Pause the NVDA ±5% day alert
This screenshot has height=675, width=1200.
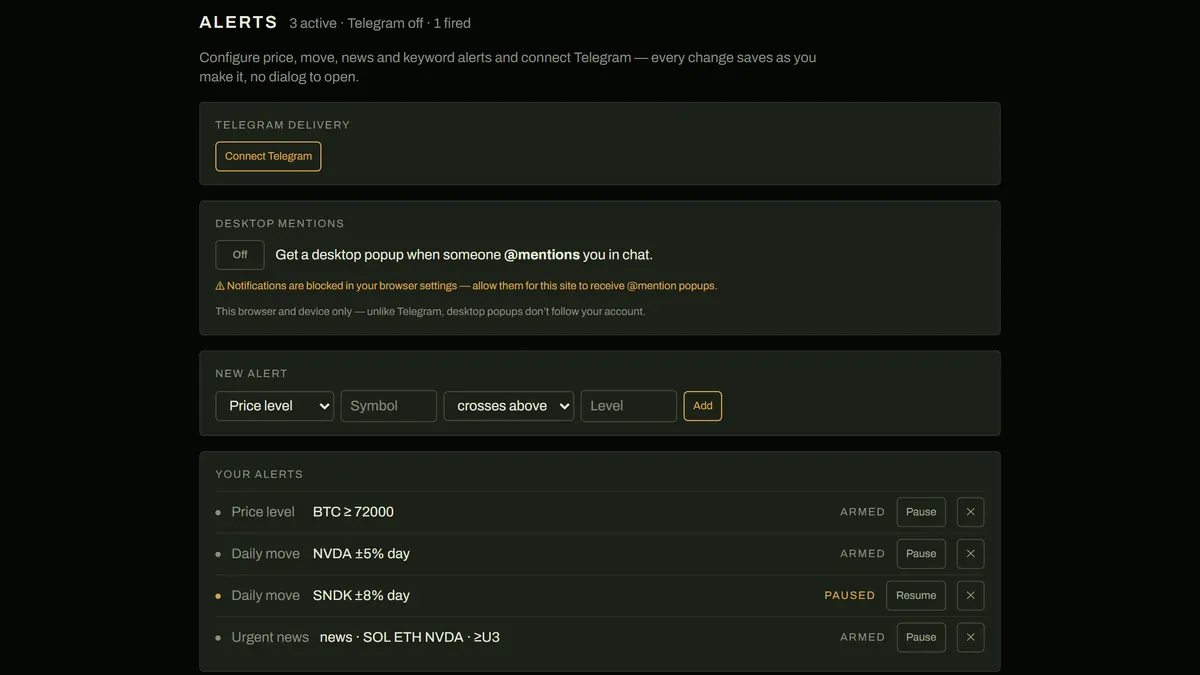click(921, 554)
